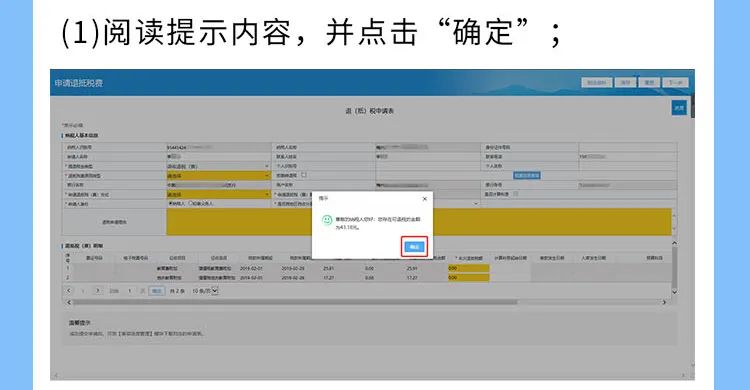Click the 确定 button in the prompt dialog
This screenshot has height=390, width=750.
pos(414,247)
